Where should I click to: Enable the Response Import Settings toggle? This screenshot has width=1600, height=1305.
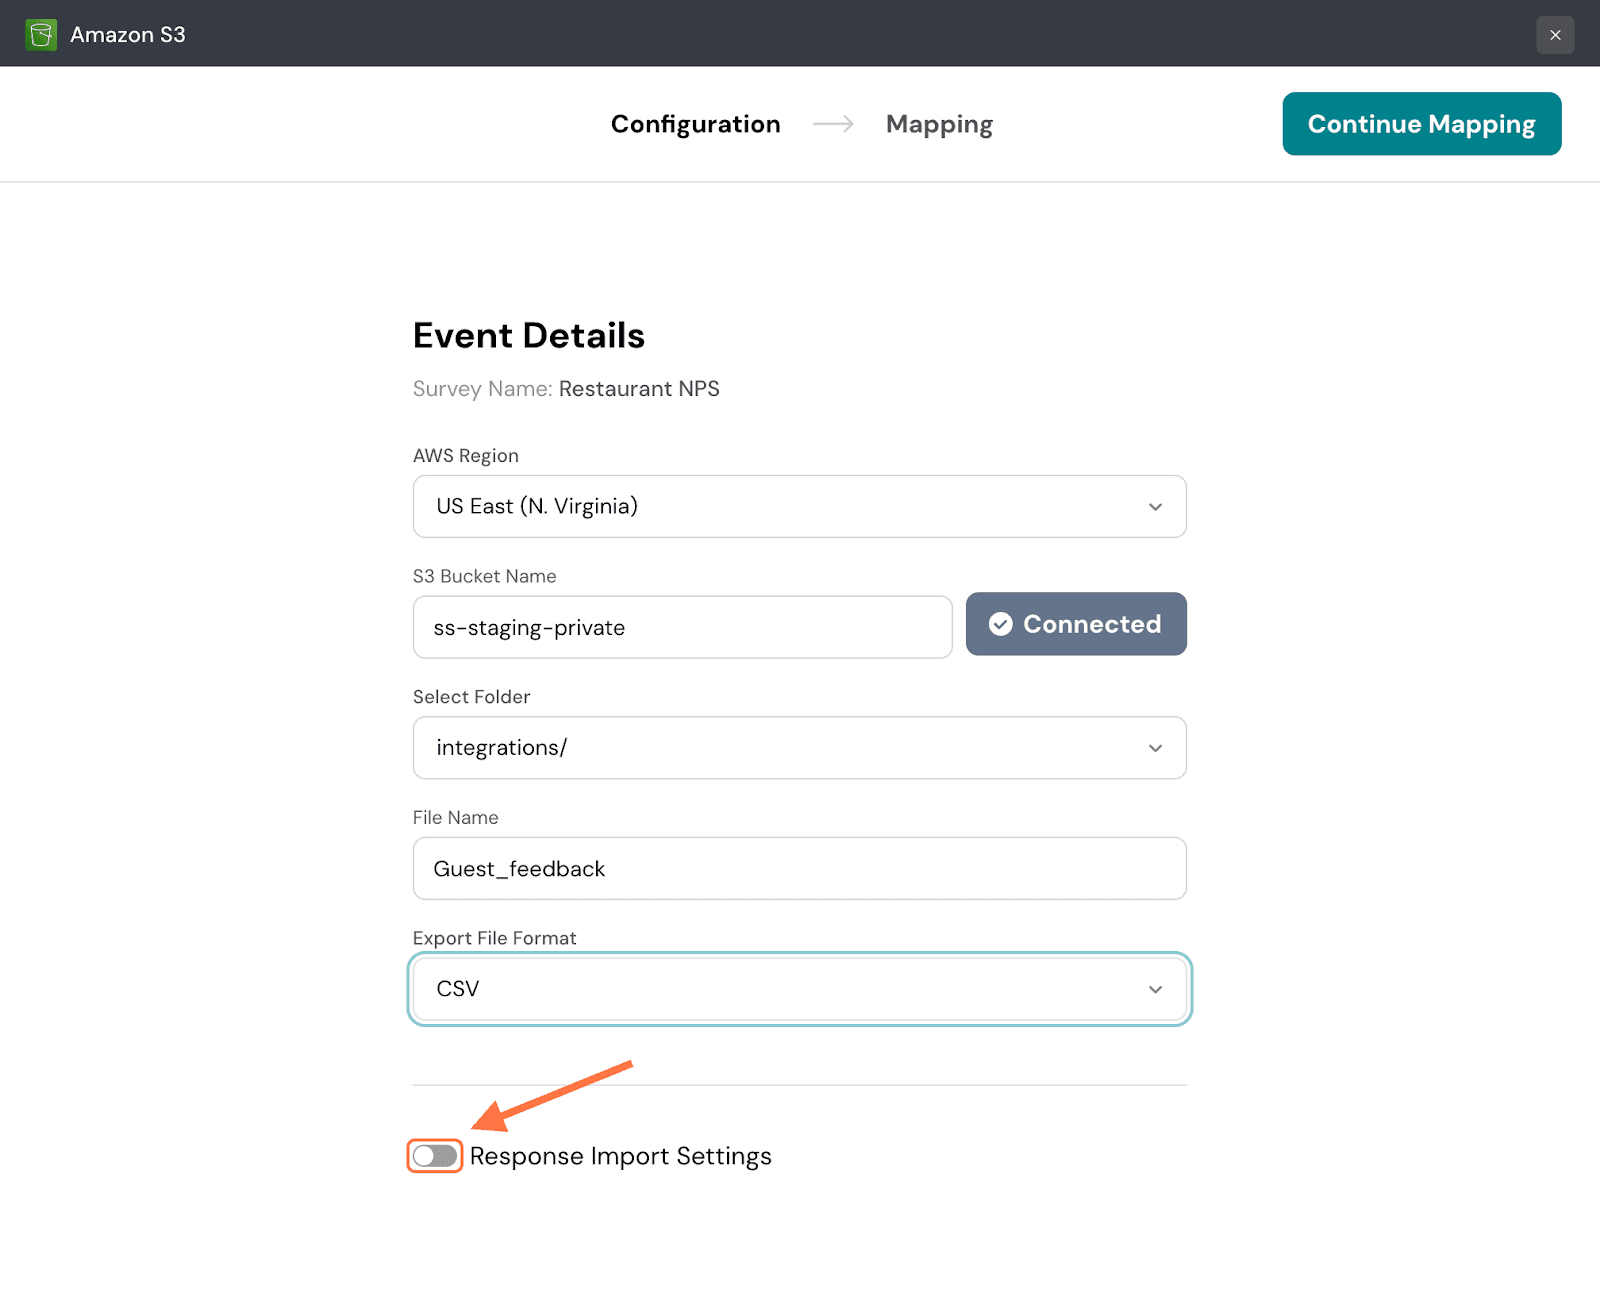(435, 1156)
